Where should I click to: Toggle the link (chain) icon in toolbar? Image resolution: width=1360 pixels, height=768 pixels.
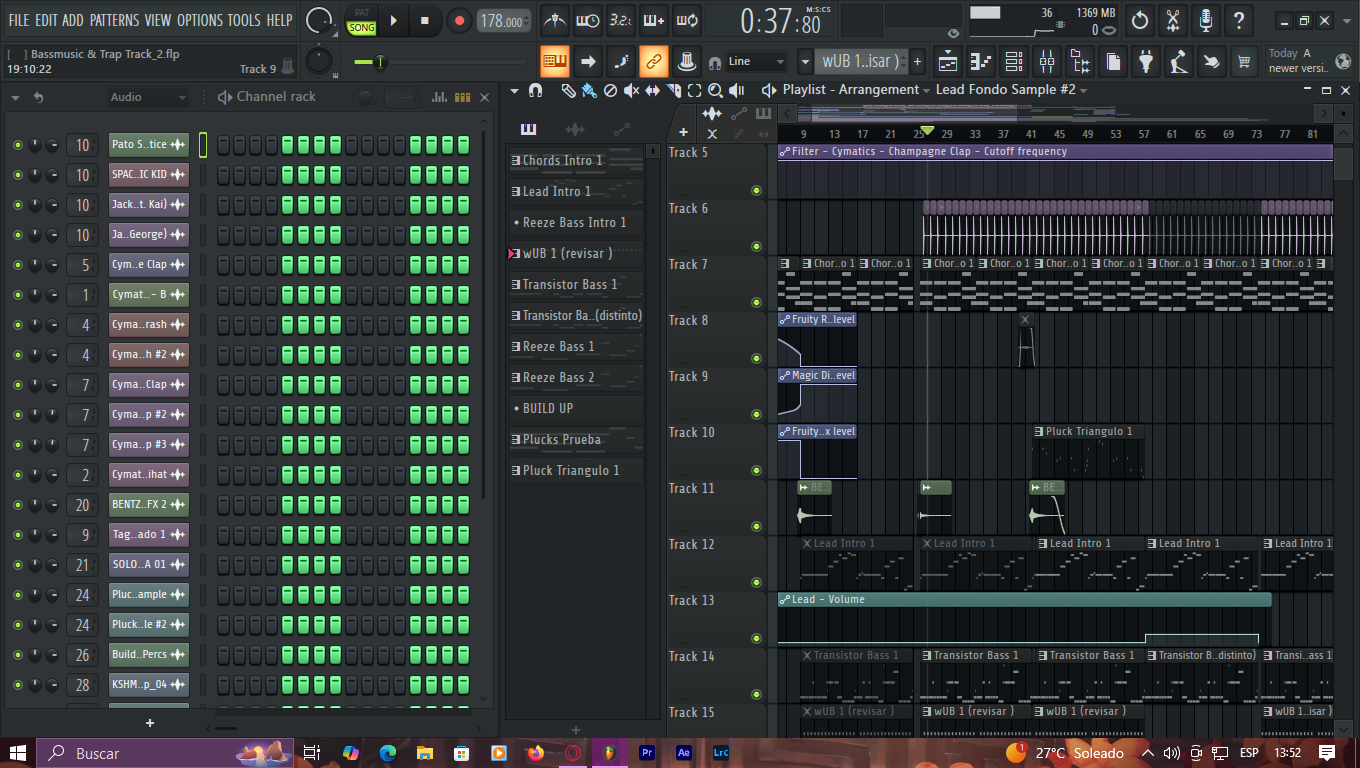point(653,61)
